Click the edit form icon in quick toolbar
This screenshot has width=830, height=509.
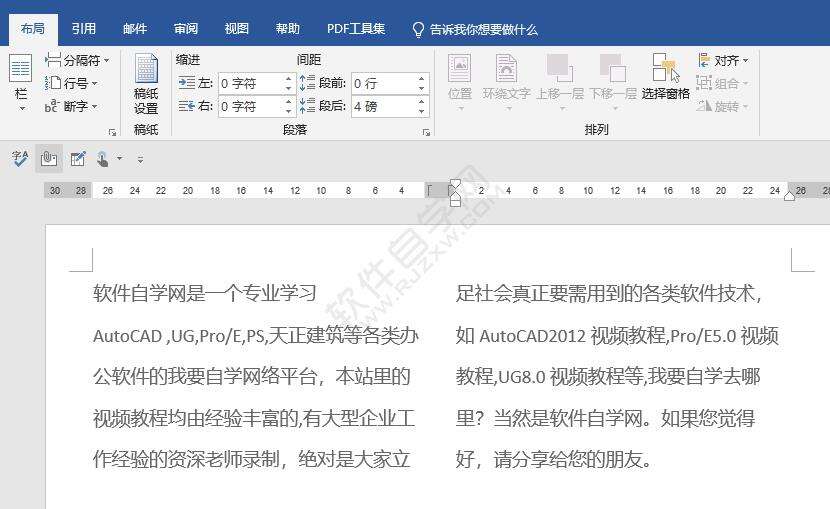78,158
